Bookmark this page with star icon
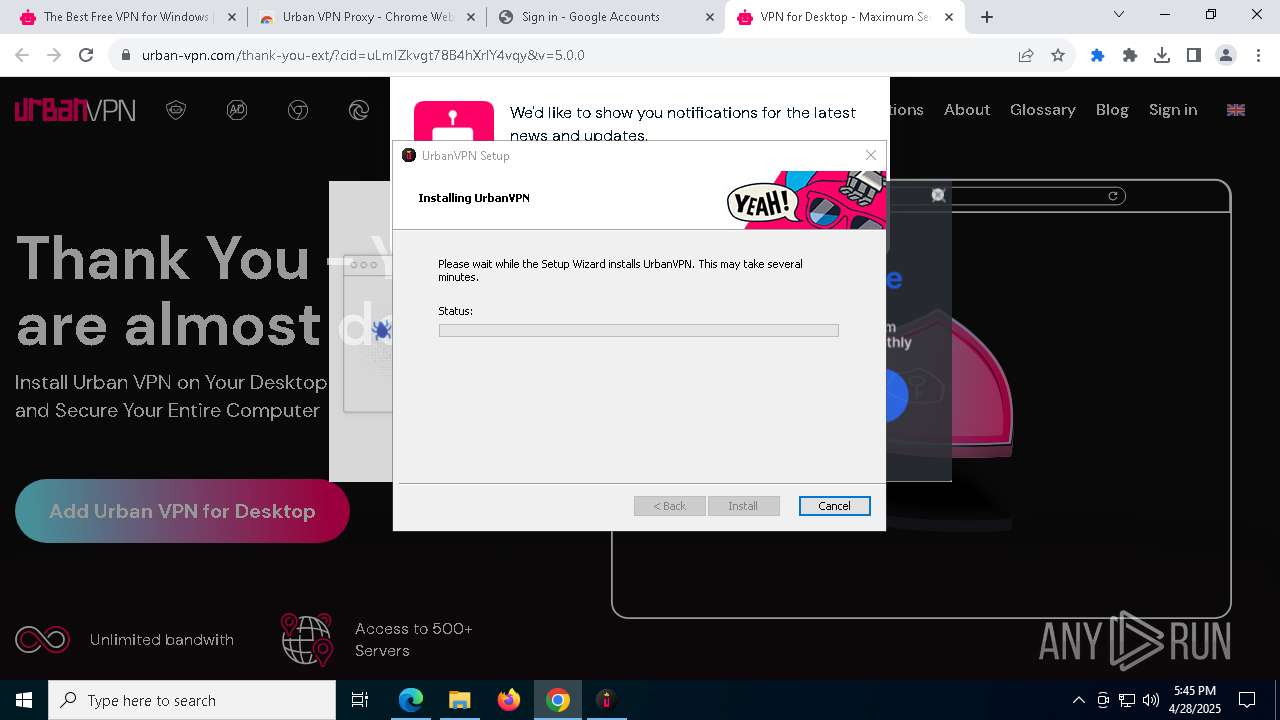 click(1058, 55)
